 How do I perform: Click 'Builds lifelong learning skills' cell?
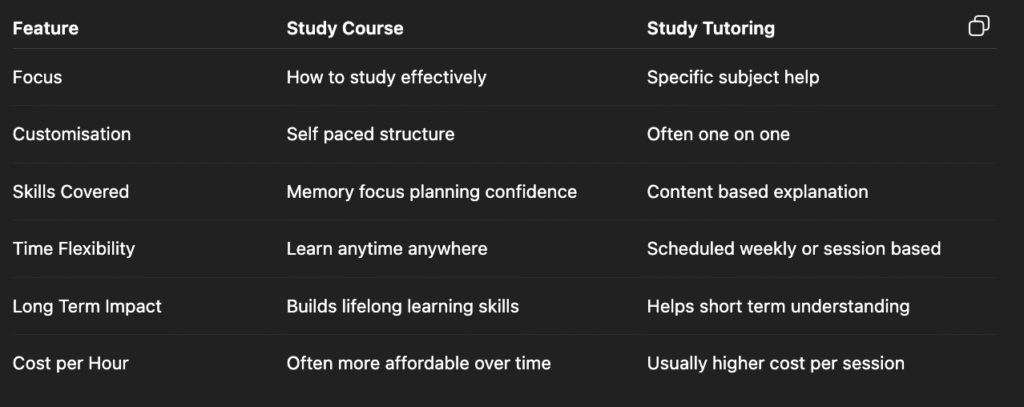click(x=402, y=306)
